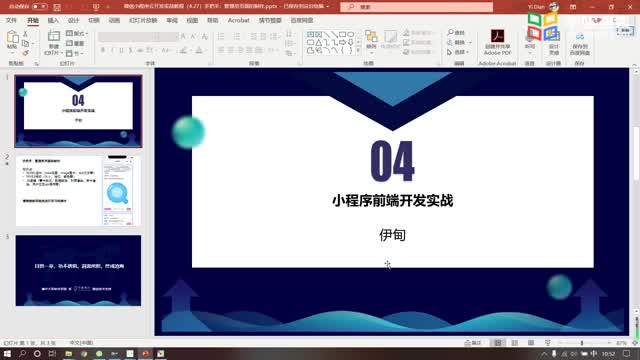The width and height of the screenshot is (640, 360).
Task: Select the Format Painter brush icon
Action: [x=25, y=53]
